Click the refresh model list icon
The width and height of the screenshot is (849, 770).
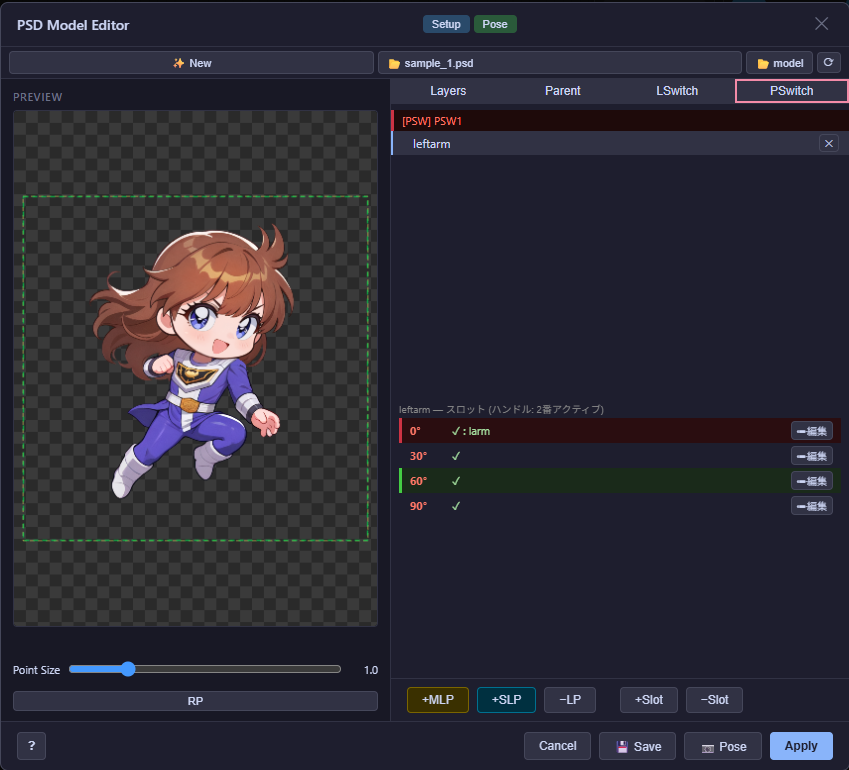[828, 63]
